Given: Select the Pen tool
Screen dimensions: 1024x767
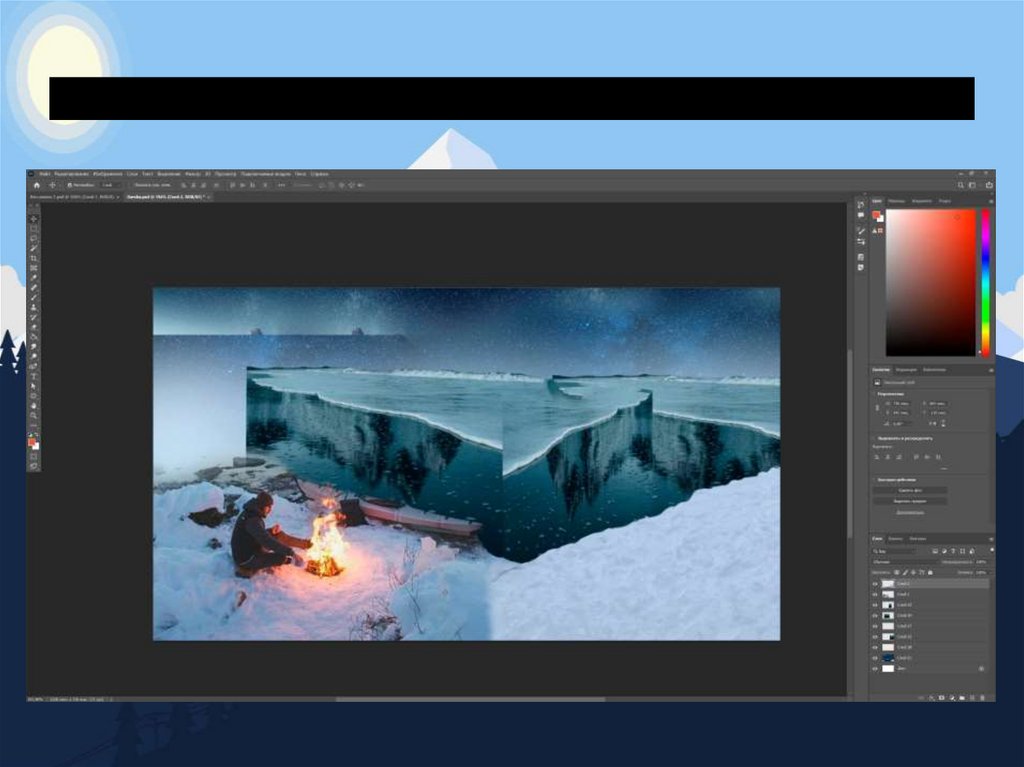Looking at the screenshot, I should point(34,365).
